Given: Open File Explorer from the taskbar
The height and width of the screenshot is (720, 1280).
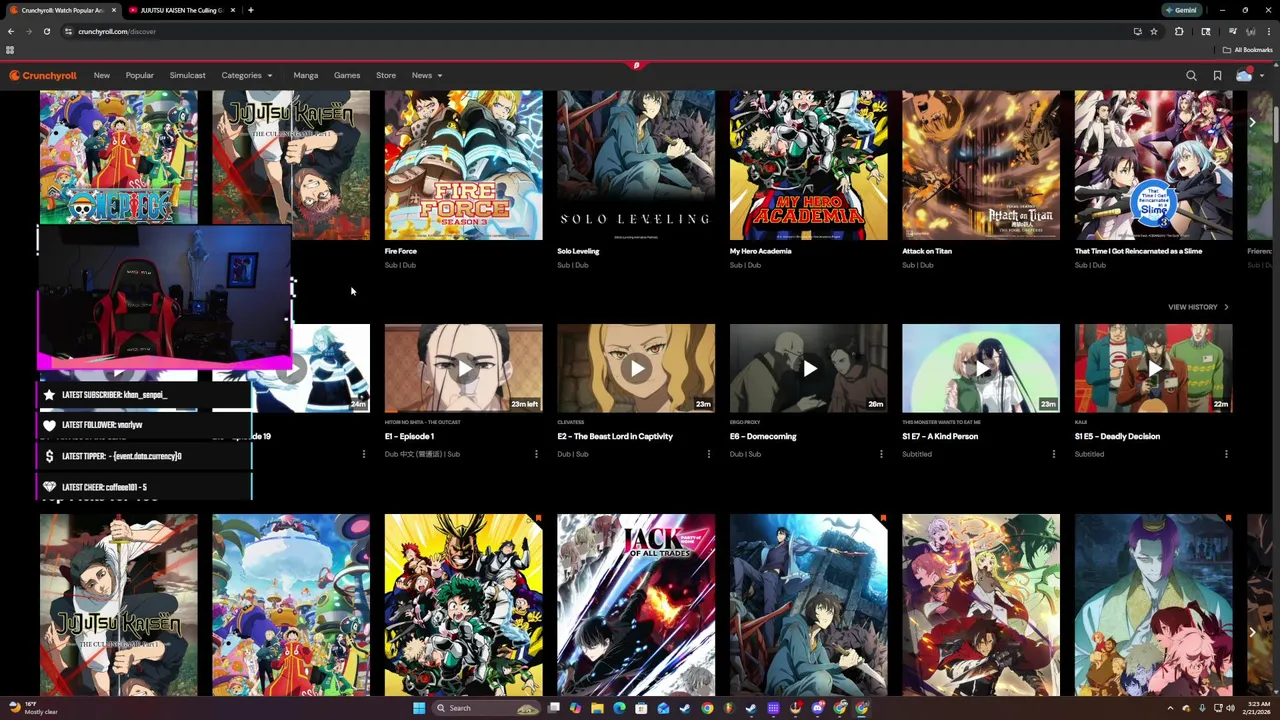Looking at the screenshot, I should (x=597, y=708).
